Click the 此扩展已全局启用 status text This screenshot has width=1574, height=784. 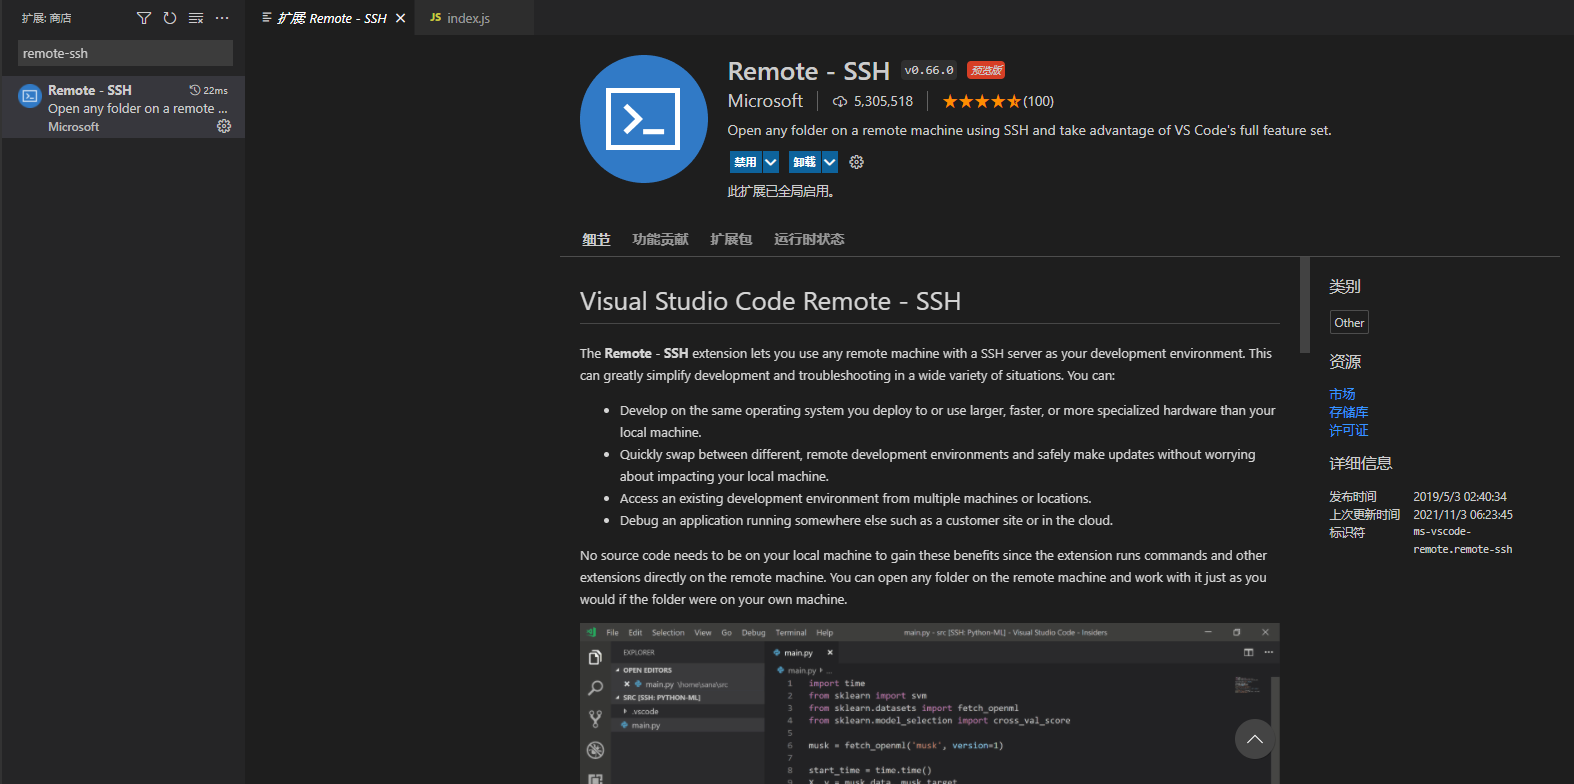point(781,191)
